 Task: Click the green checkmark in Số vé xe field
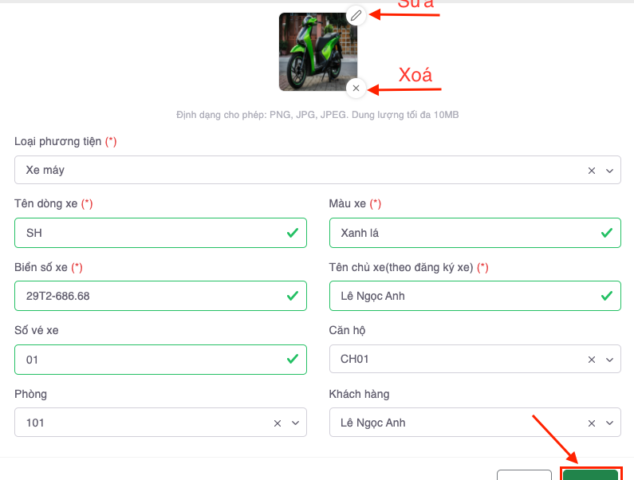[x=292, y=360]
